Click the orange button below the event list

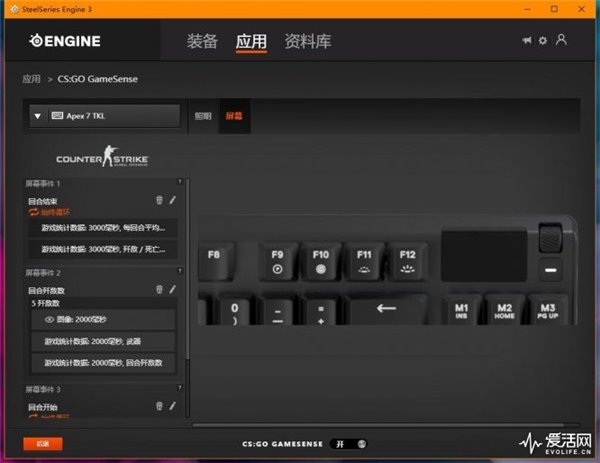43,444
